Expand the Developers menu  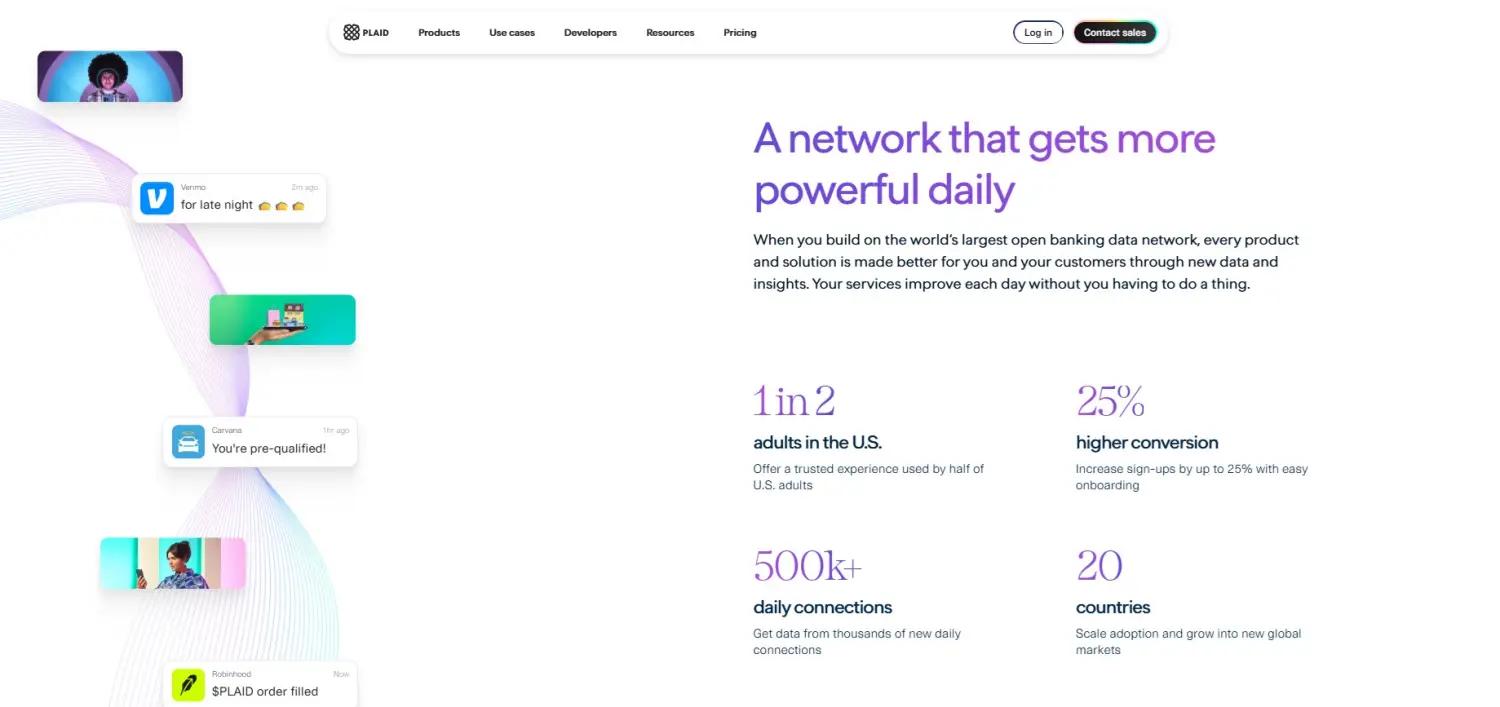[x=590, y=33]
